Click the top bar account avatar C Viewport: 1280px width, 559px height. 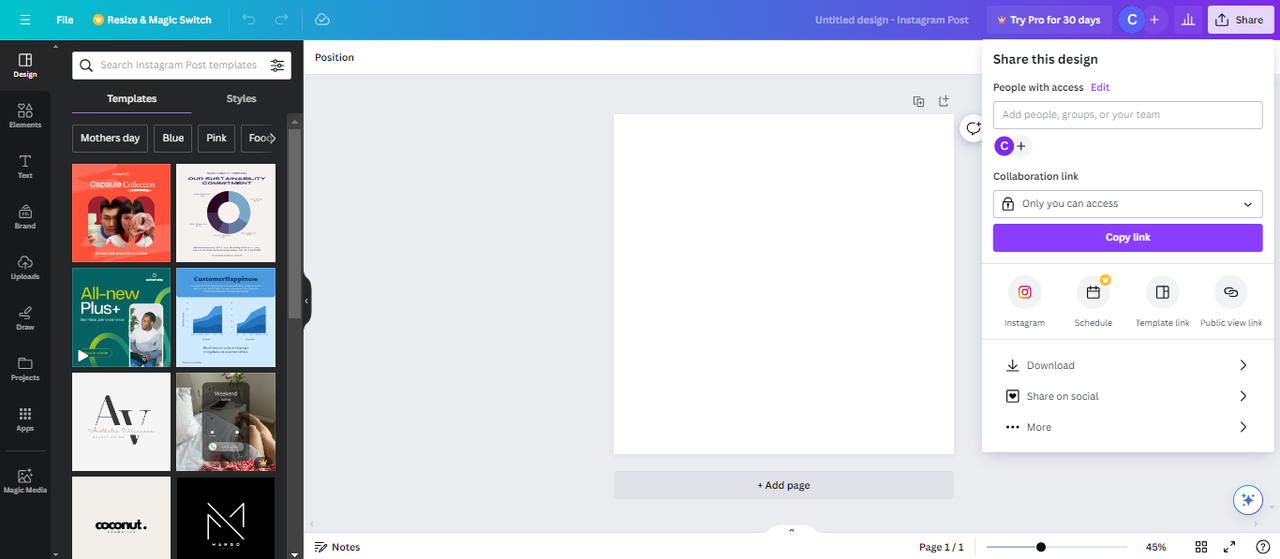coord(1131,20)
